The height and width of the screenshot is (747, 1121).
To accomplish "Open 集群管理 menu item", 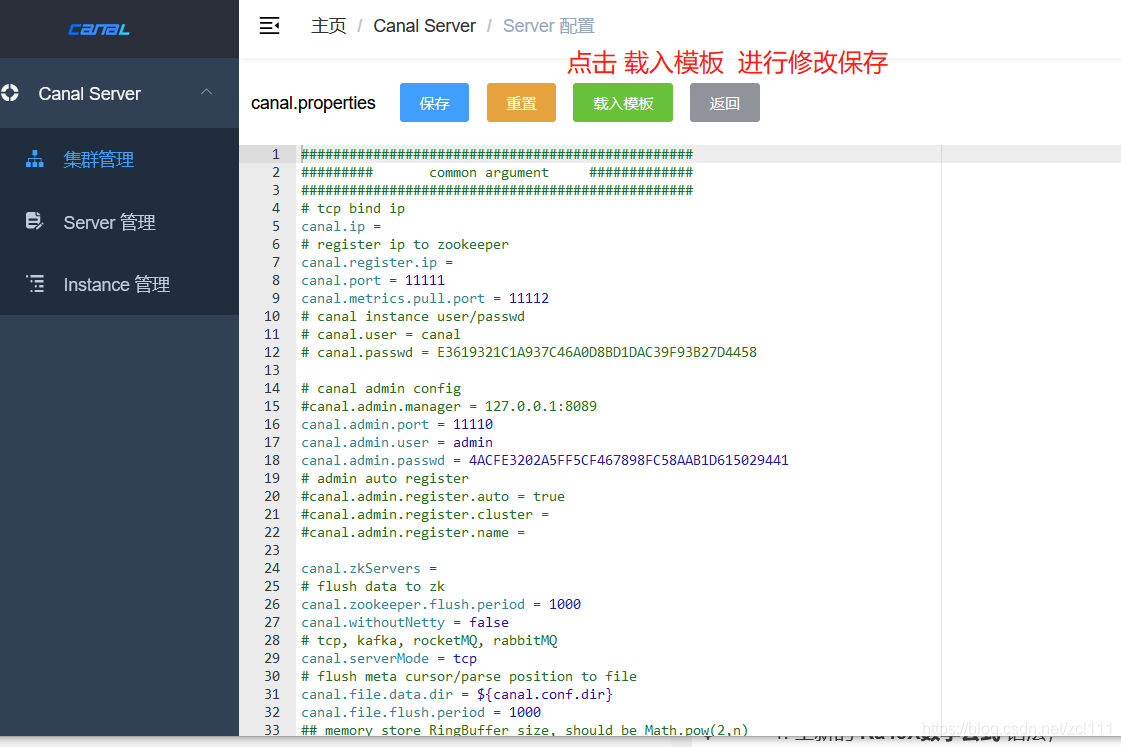I will point(119,159).
